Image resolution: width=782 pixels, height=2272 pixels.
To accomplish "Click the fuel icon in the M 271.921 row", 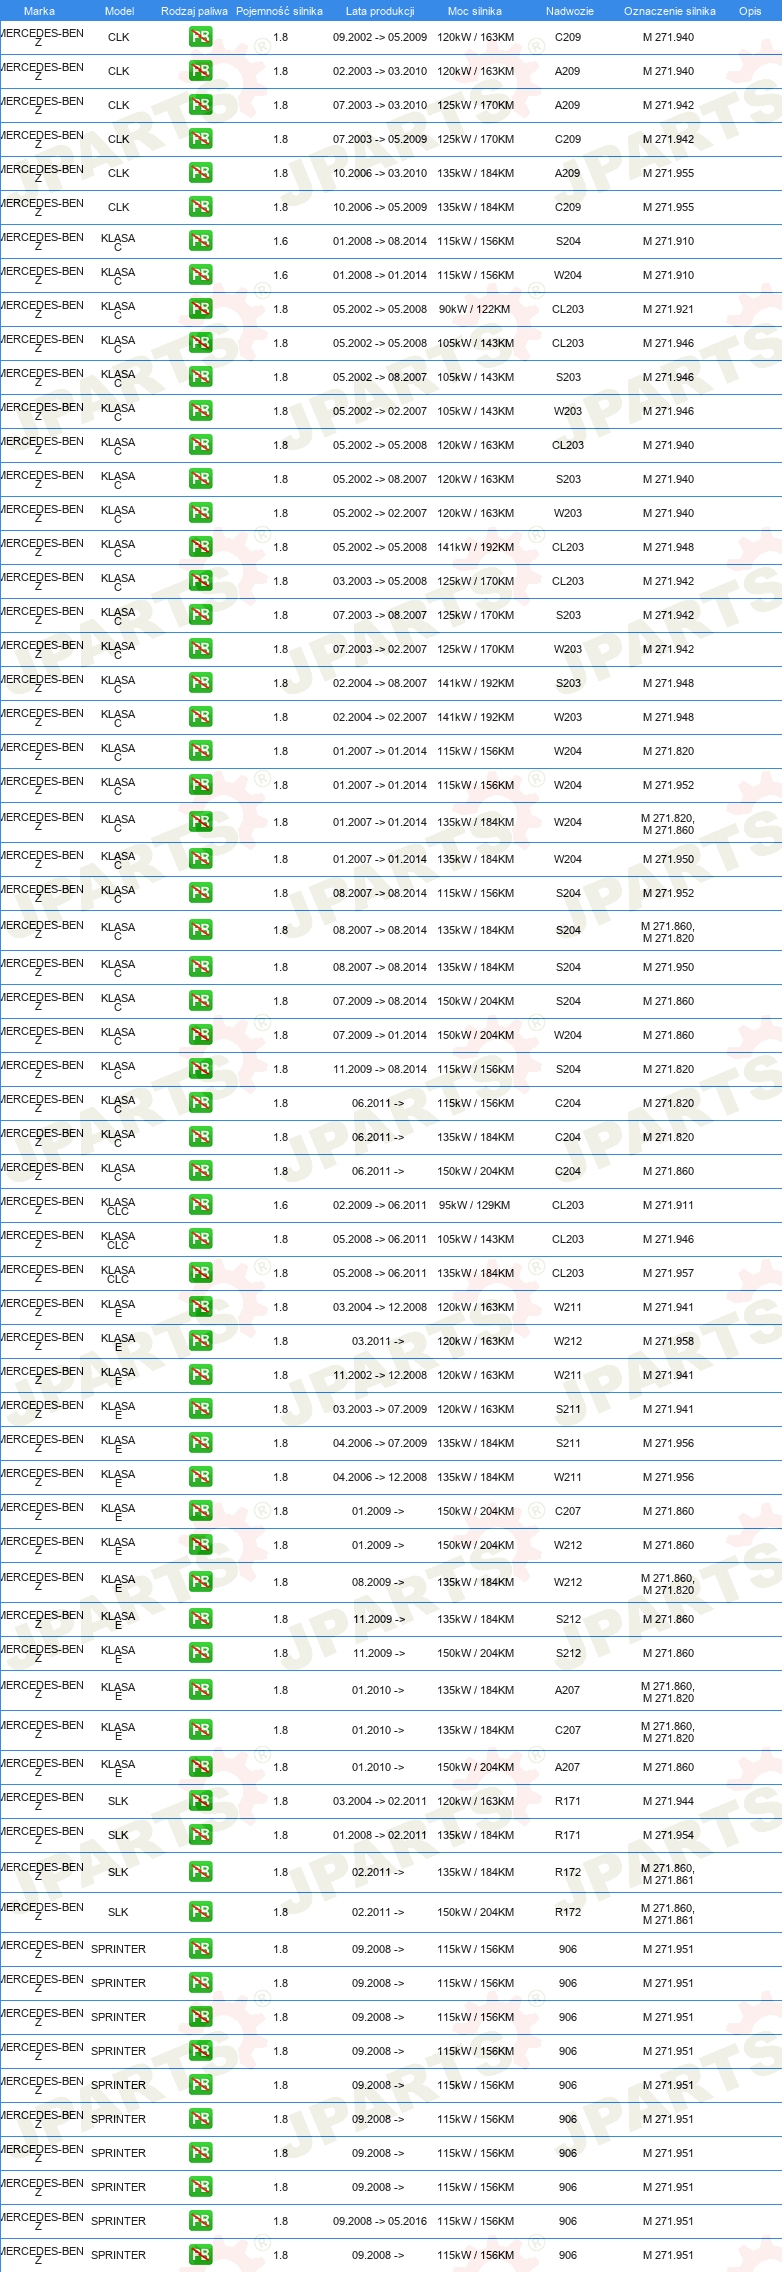I will [201, 309].
